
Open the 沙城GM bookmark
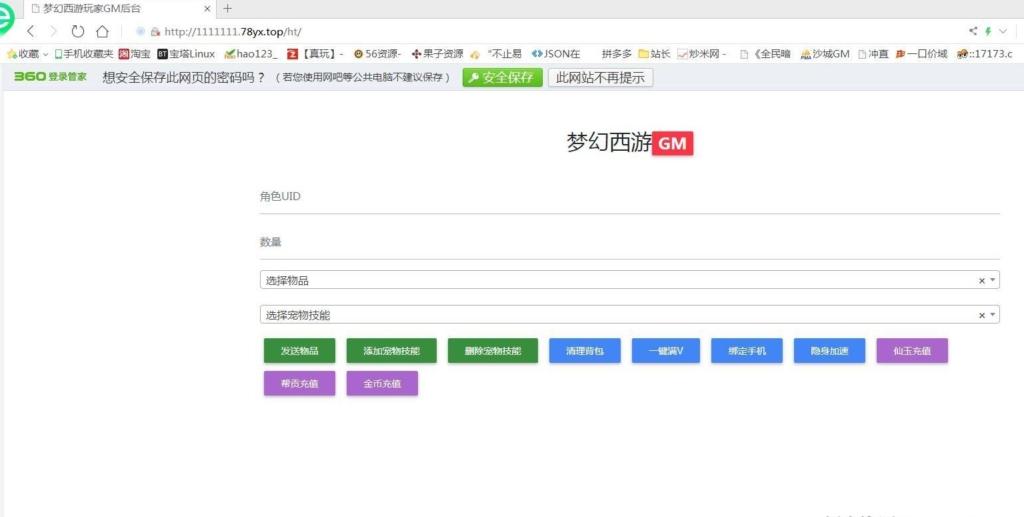click(825, 54)
